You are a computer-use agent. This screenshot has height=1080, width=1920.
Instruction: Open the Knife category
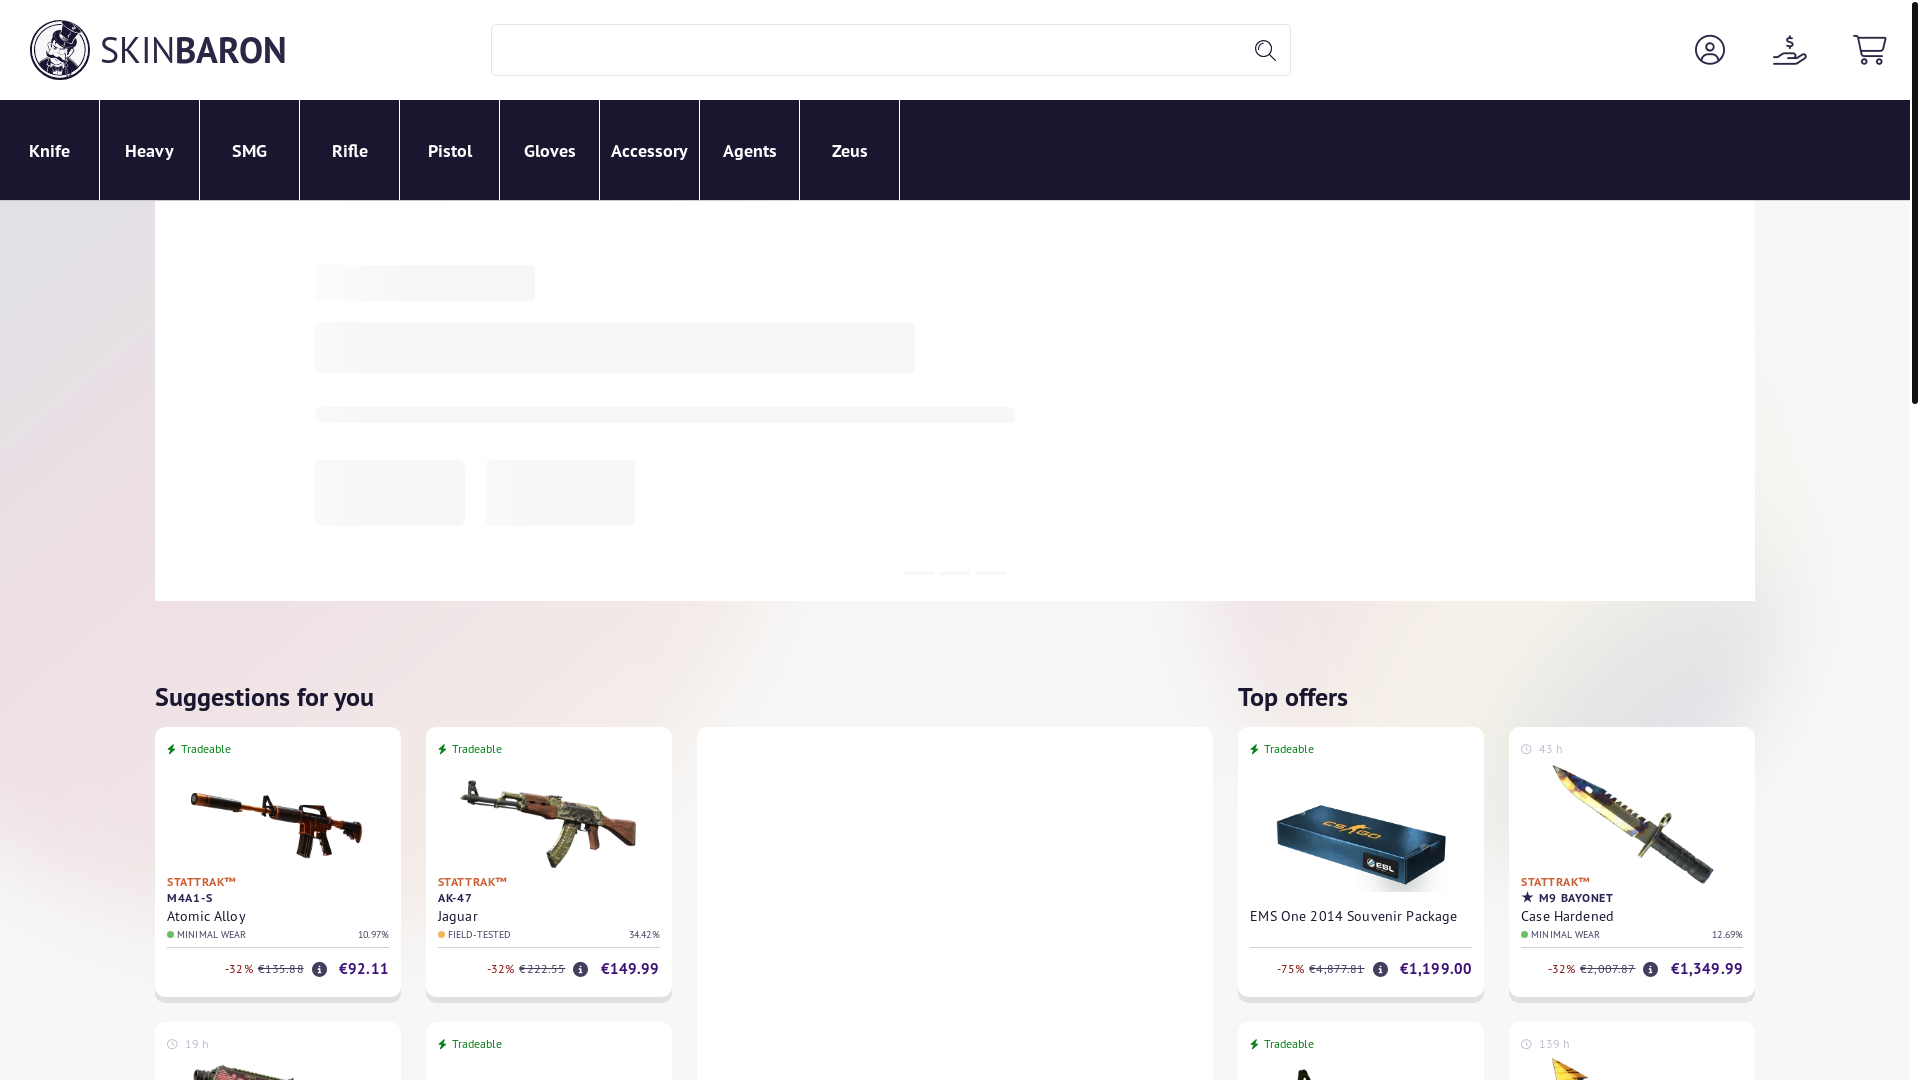[49, 150]
